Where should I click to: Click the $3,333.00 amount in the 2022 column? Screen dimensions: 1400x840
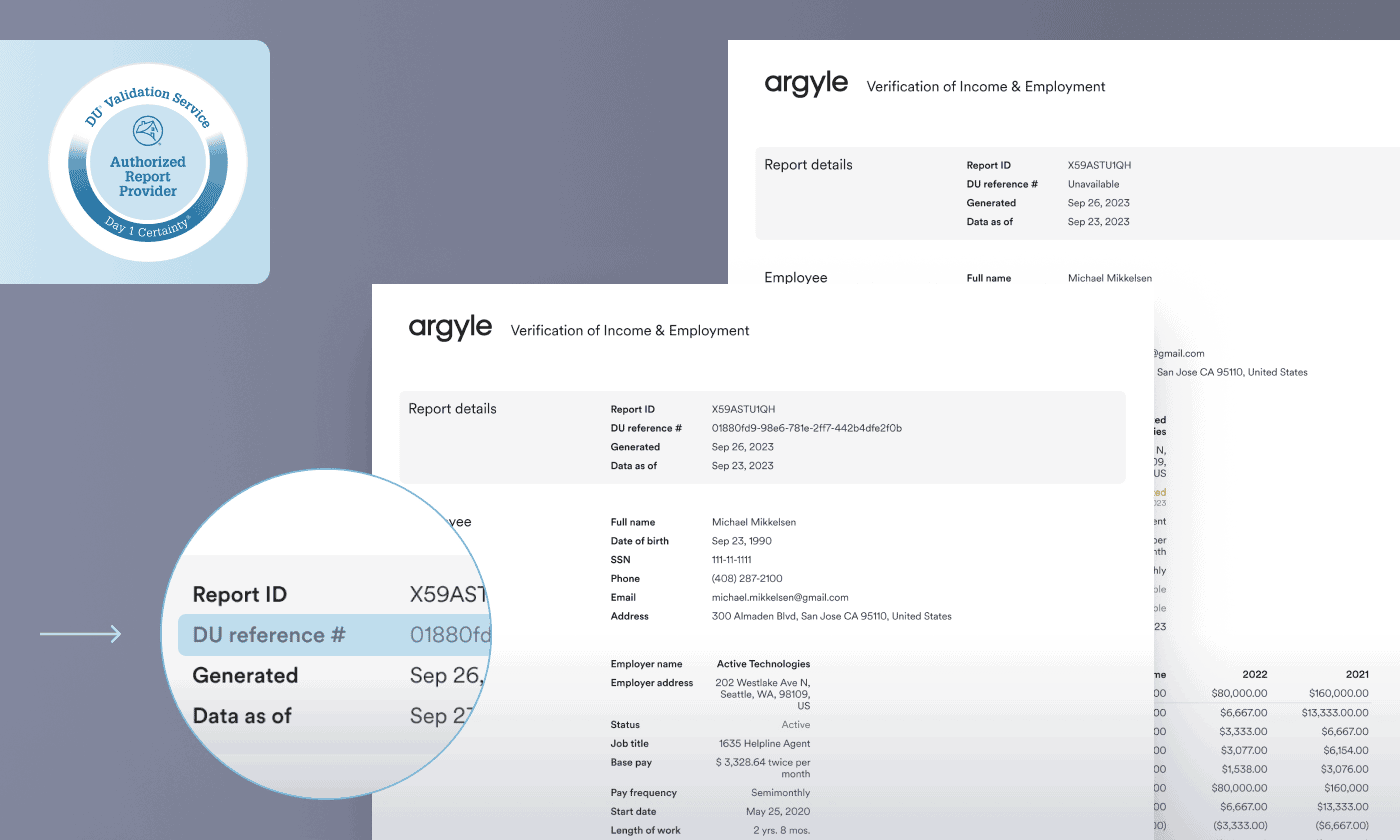[1245, 732]
